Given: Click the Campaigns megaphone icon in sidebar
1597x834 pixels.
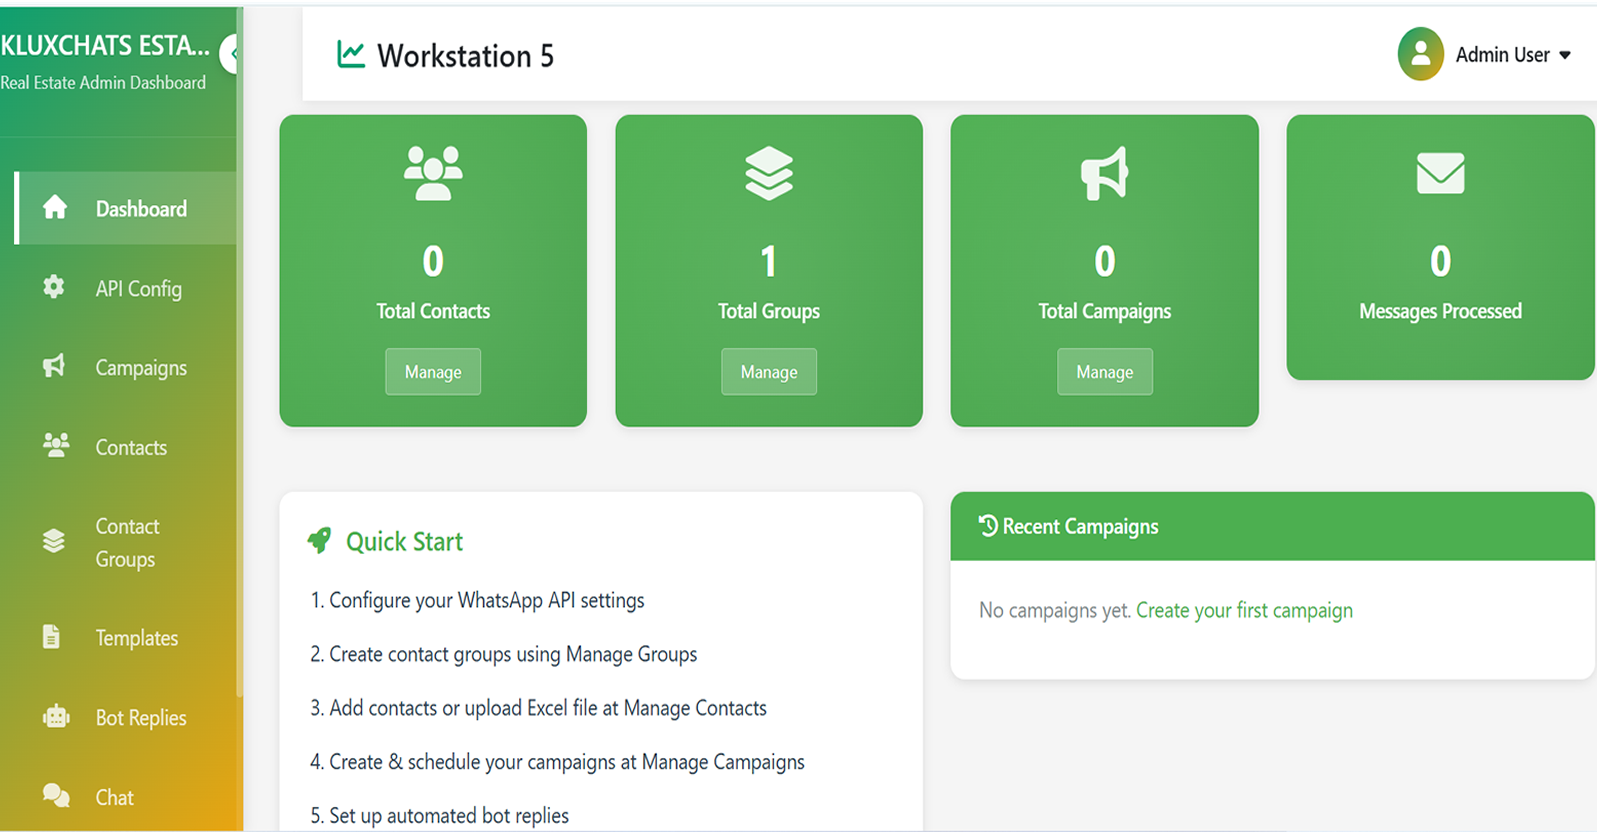Looking at the screenshot, I should [x=54, y=366].
